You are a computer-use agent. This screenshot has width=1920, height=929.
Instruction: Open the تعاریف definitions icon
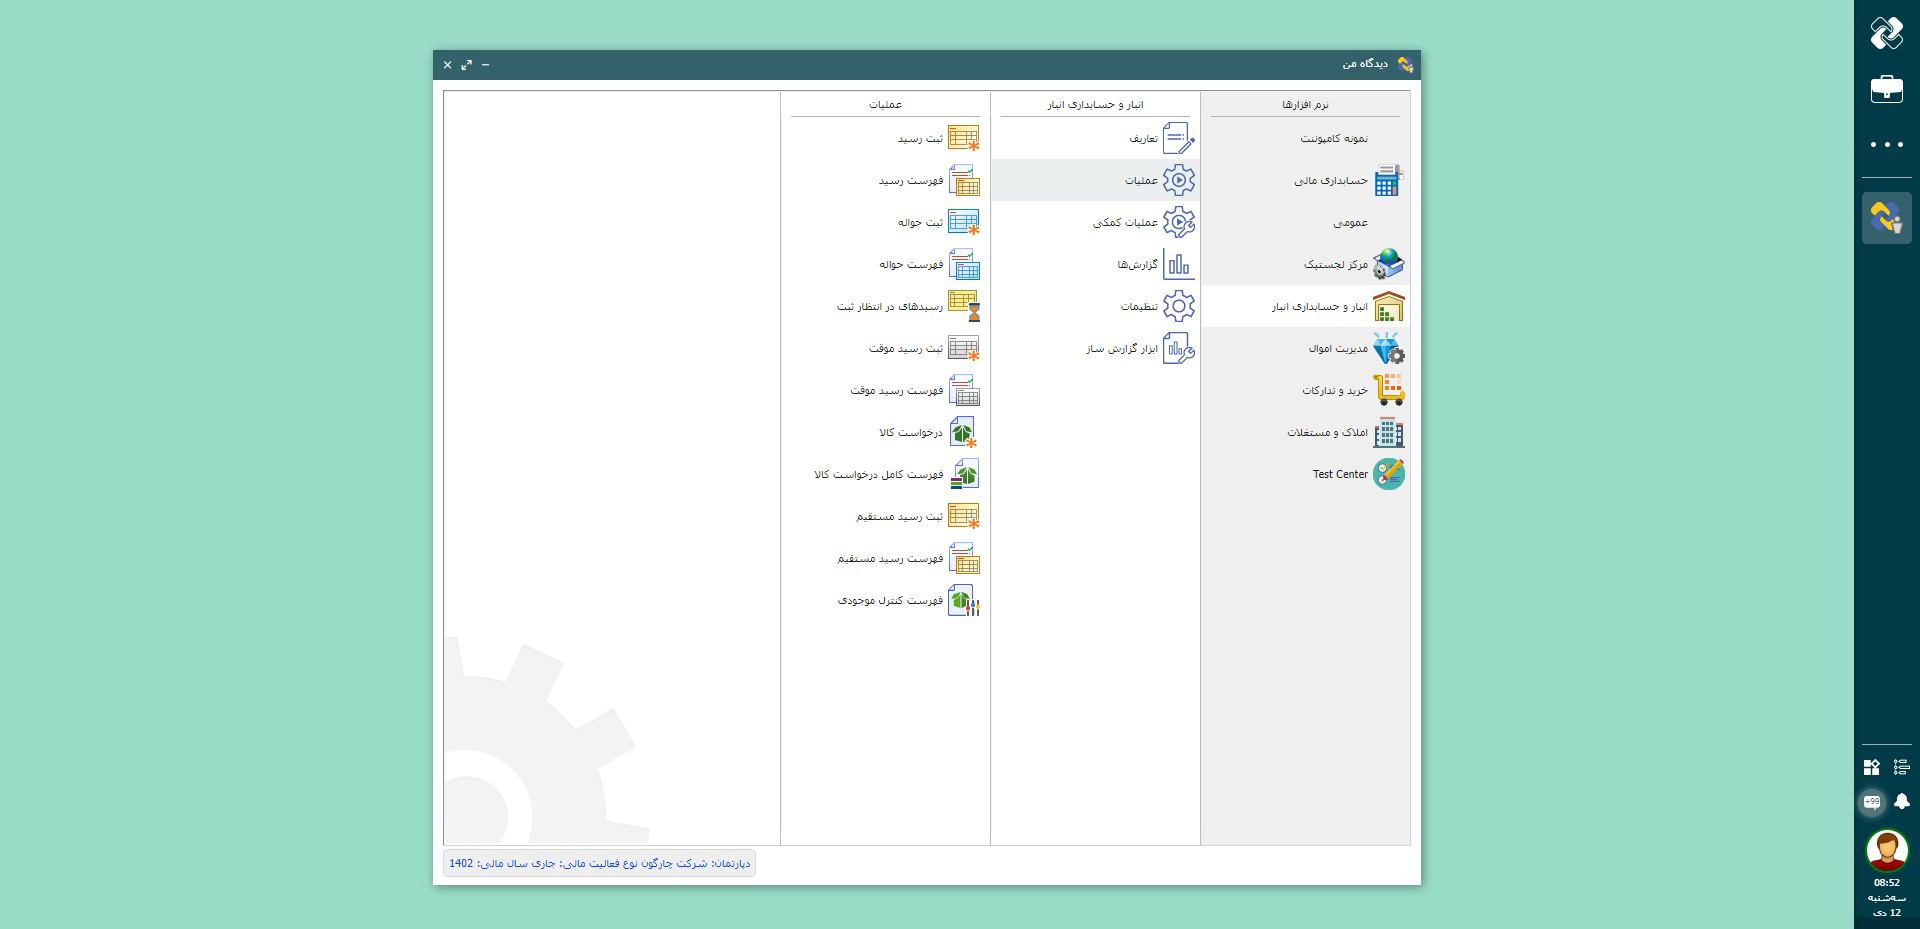1178,139
